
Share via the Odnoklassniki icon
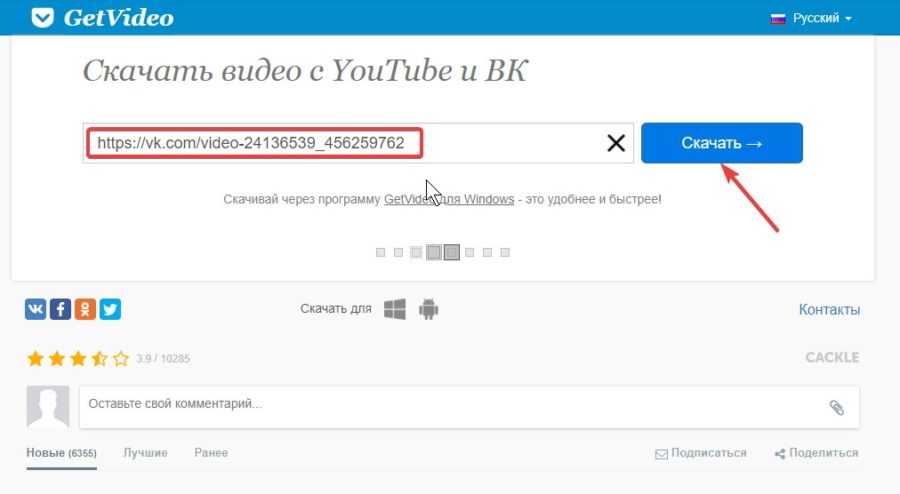click(85, 309)
